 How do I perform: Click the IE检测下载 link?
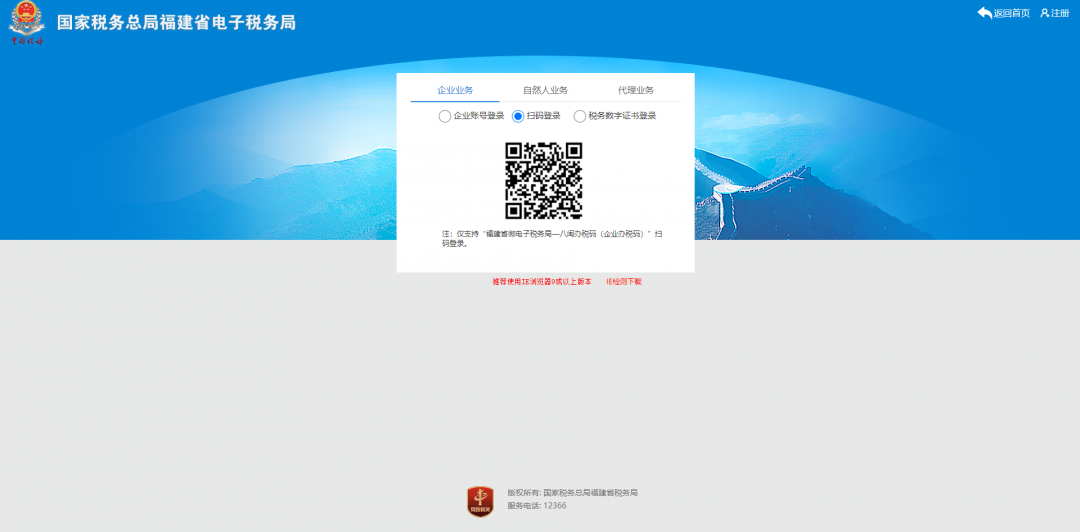624,282
